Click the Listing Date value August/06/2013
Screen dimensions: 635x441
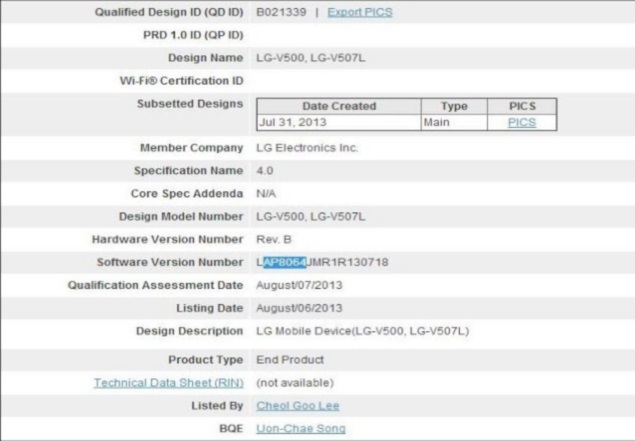pyautogui.click(x=299, y=308)
